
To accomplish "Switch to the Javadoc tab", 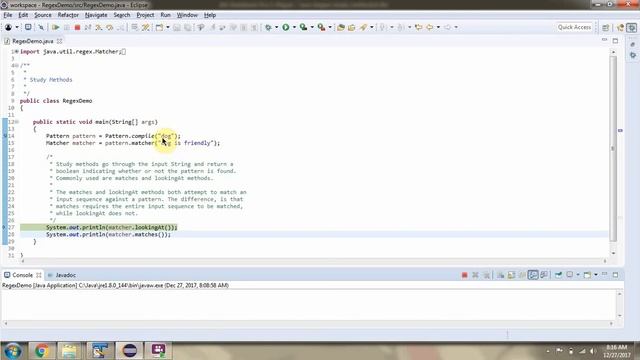I will pyautogui.click(x=62, y=275).
